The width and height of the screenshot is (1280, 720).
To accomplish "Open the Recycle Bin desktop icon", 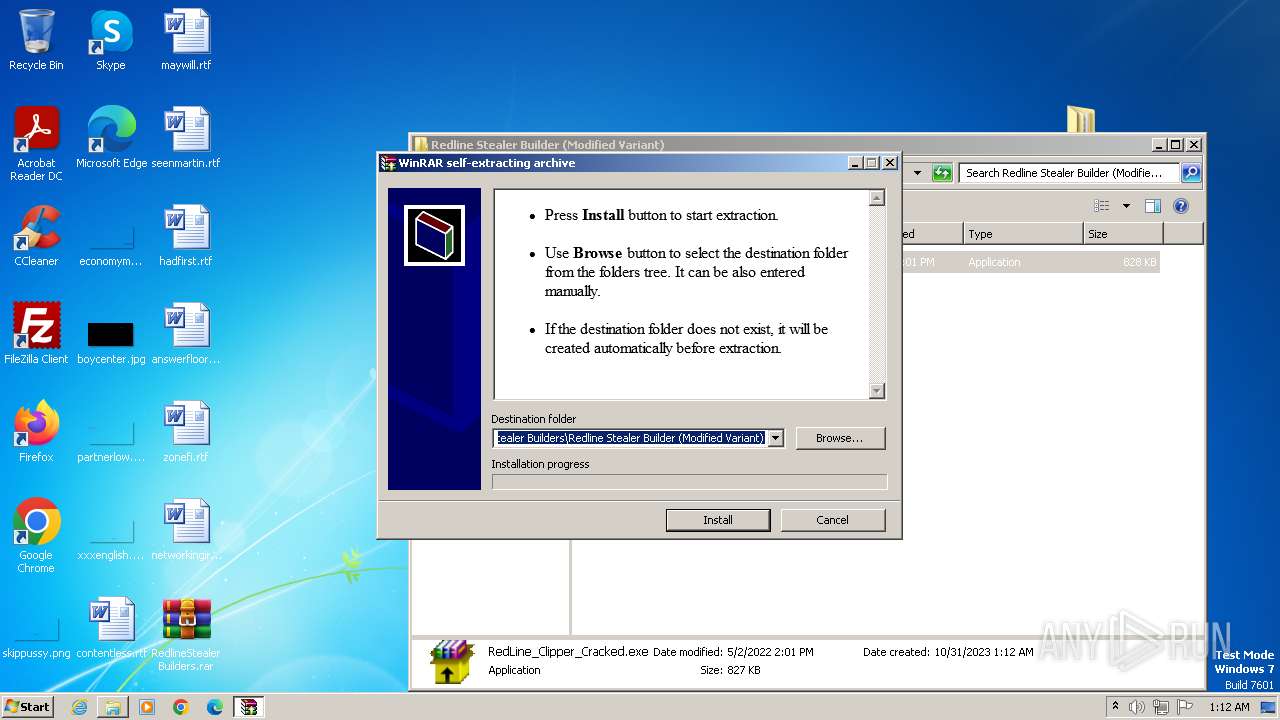I will tap(36, 40).
